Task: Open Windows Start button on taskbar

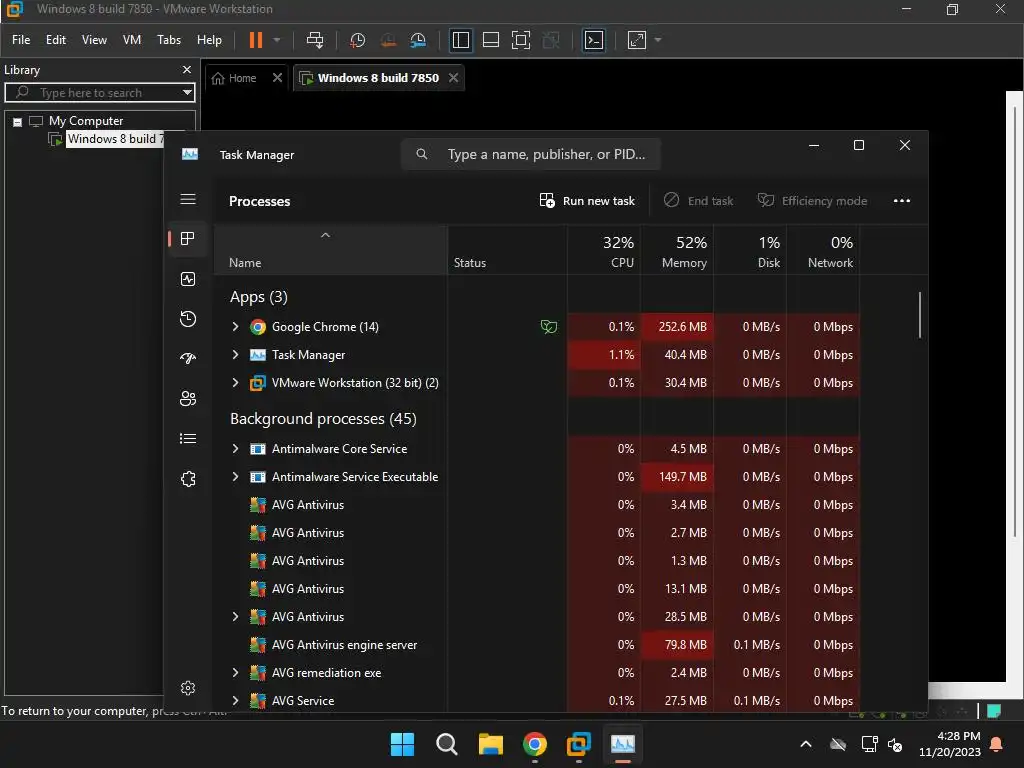Action: [402, 744]
